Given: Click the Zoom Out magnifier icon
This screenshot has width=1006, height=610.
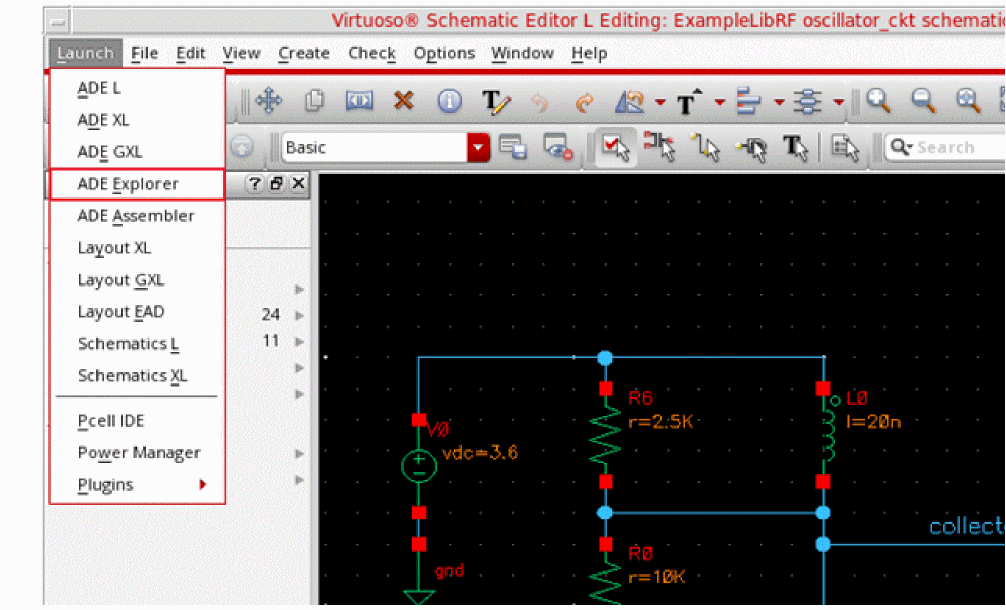Looking at the screenshot, I should [923, 100].
